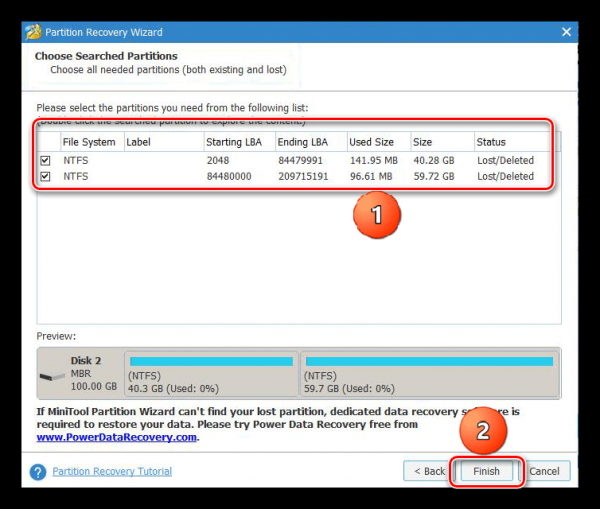Click the 141.95 MB used size cell
This screenshot has height=509, width=600.
[x=373, y=160]
